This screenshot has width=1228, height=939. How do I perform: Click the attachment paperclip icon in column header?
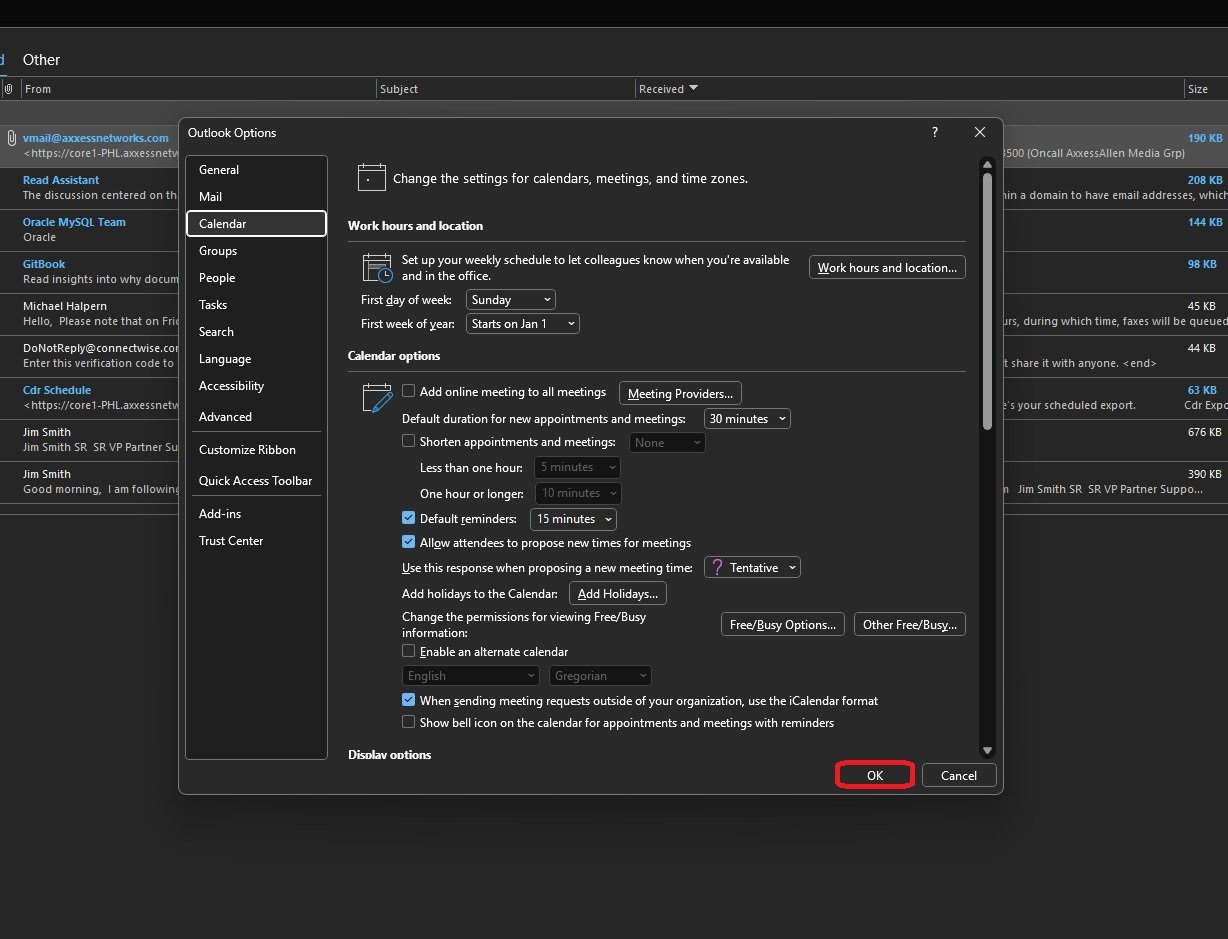(9, 89)
